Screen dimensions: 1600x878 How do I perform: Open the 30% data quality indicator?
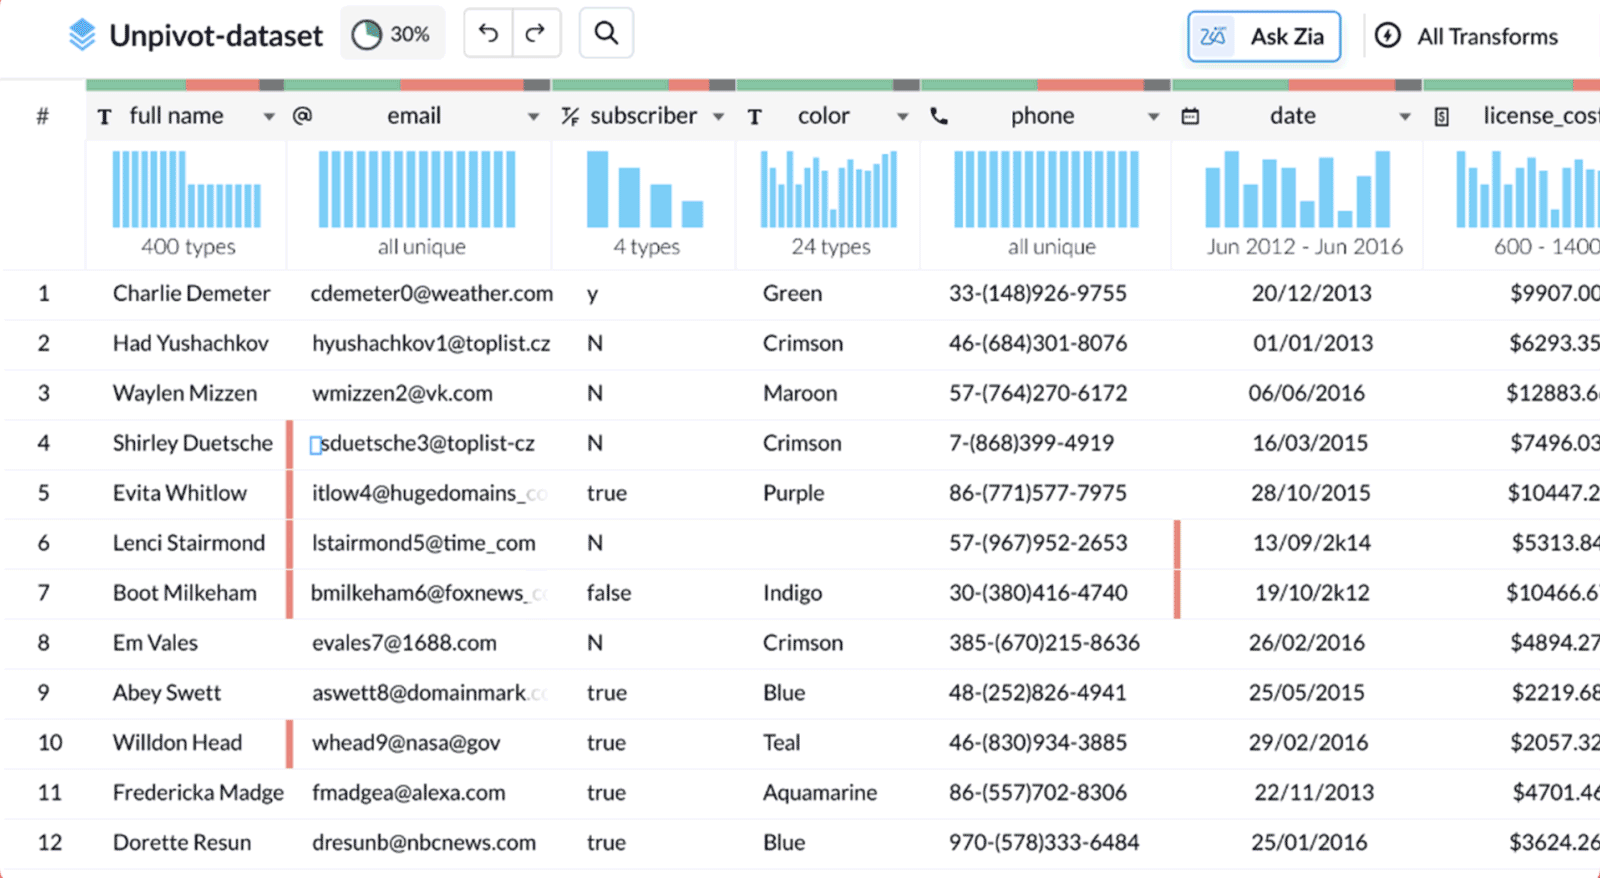click(392, 34)
